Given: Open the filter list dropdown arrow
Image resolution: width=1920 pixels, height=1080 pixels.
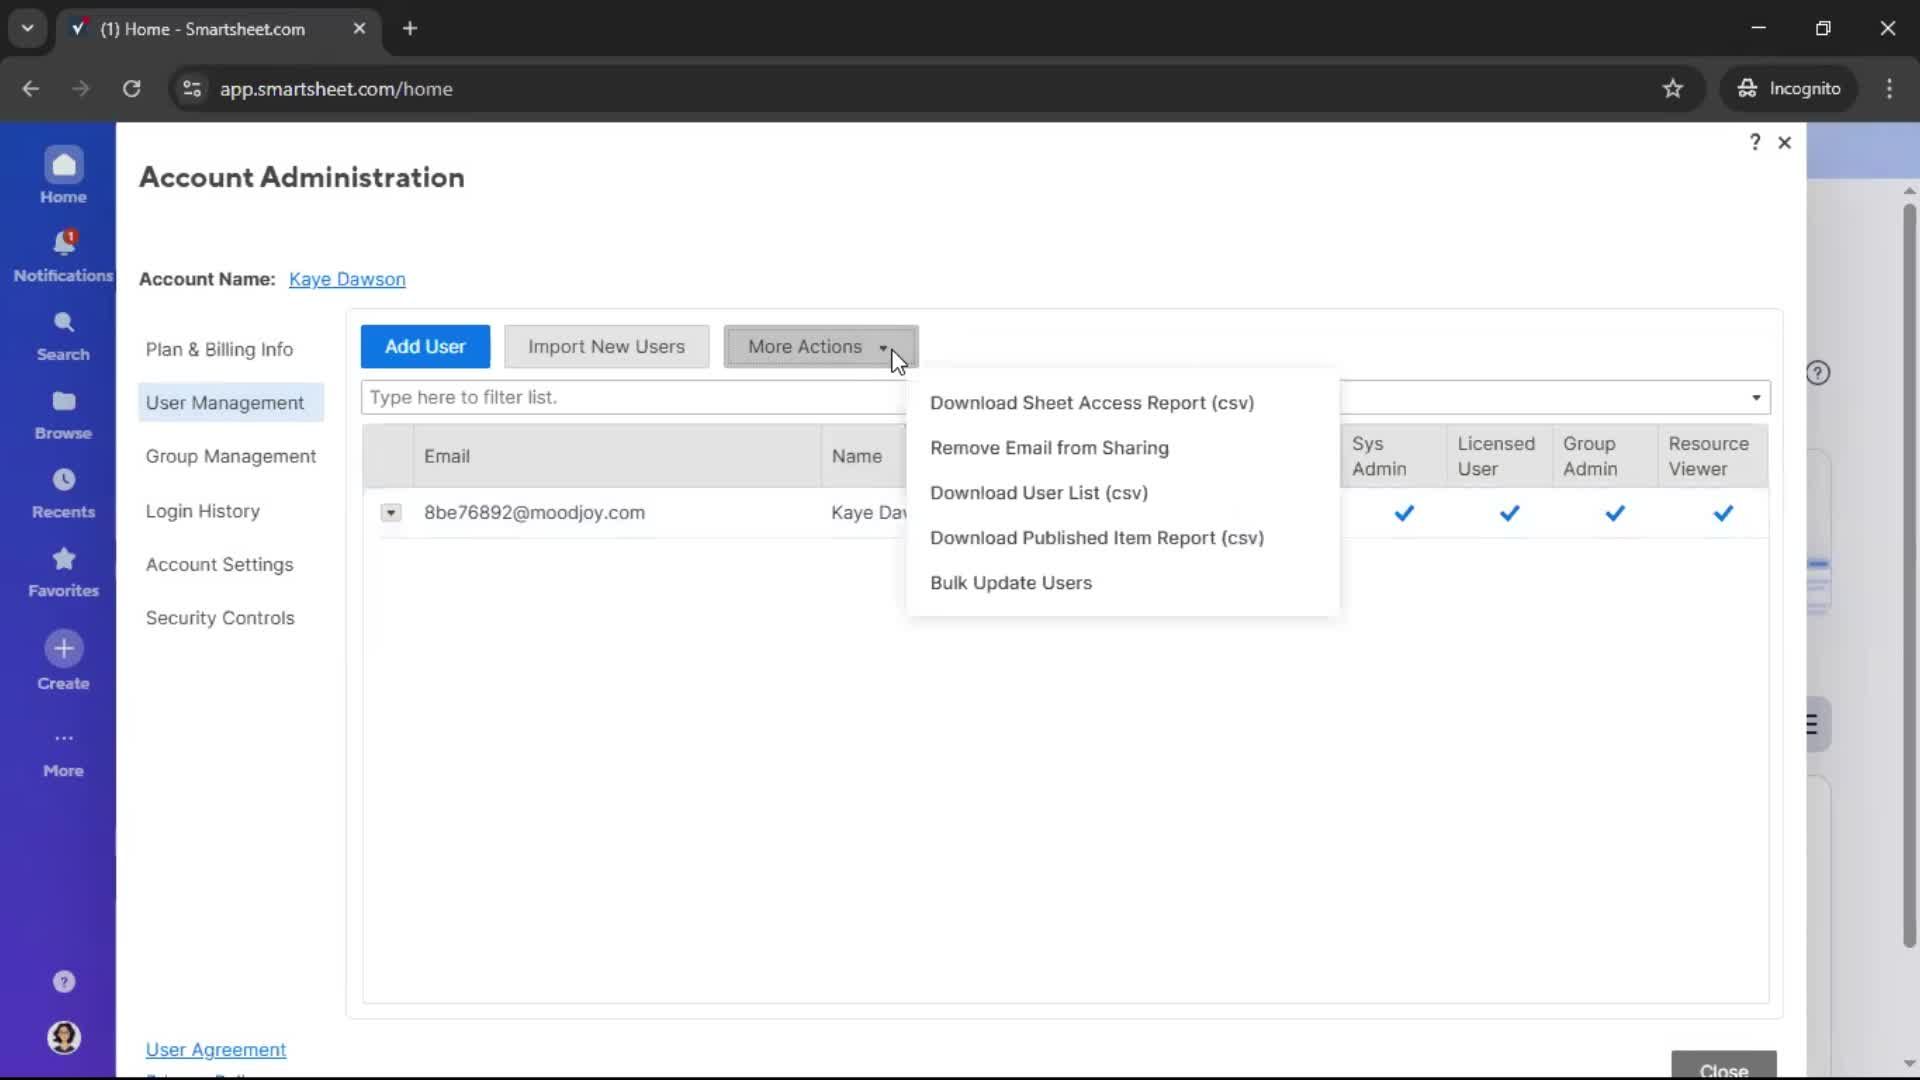Looking at the screenshot, I should 1755,398.
